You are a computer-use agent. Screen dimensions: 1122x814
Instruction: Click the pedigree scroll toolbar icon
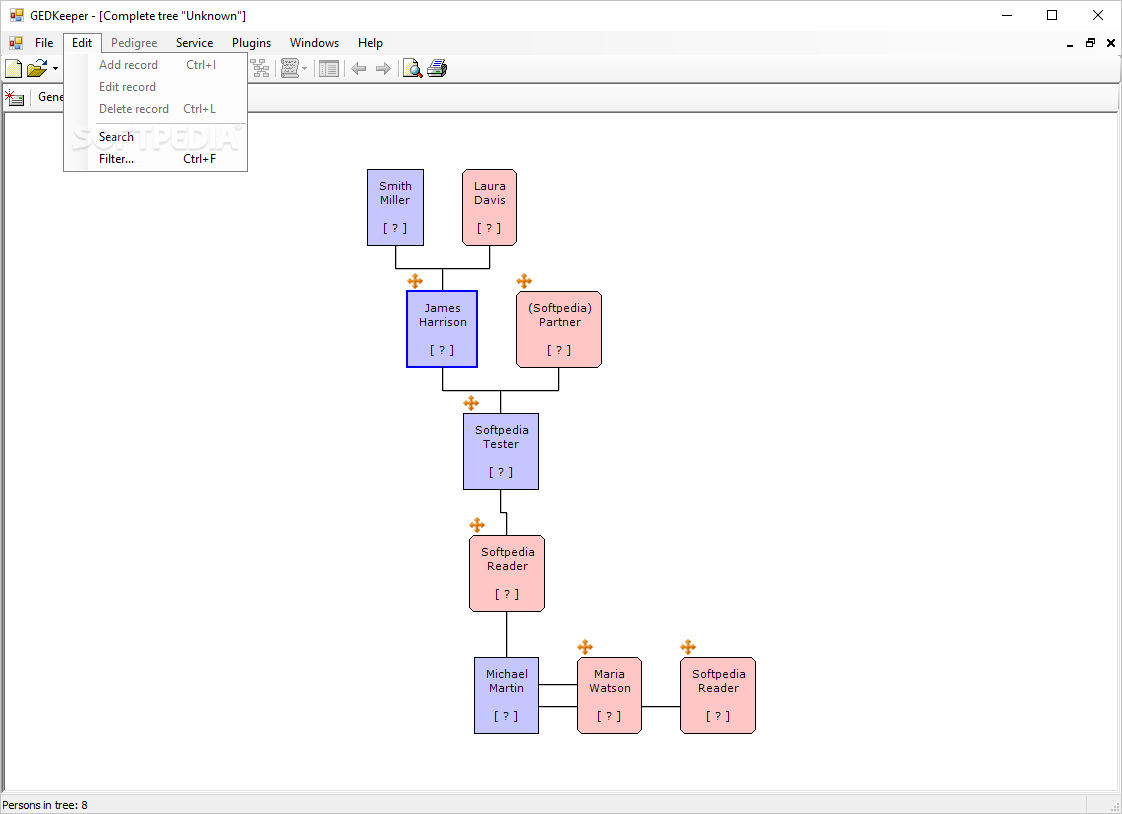[290, 69]
